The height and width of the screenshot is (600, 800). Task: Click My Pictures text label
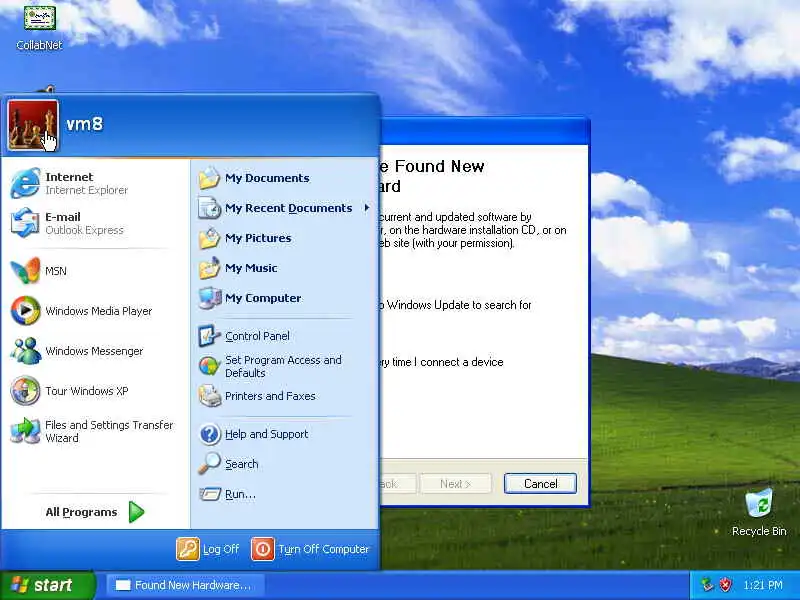pos(258,238)
